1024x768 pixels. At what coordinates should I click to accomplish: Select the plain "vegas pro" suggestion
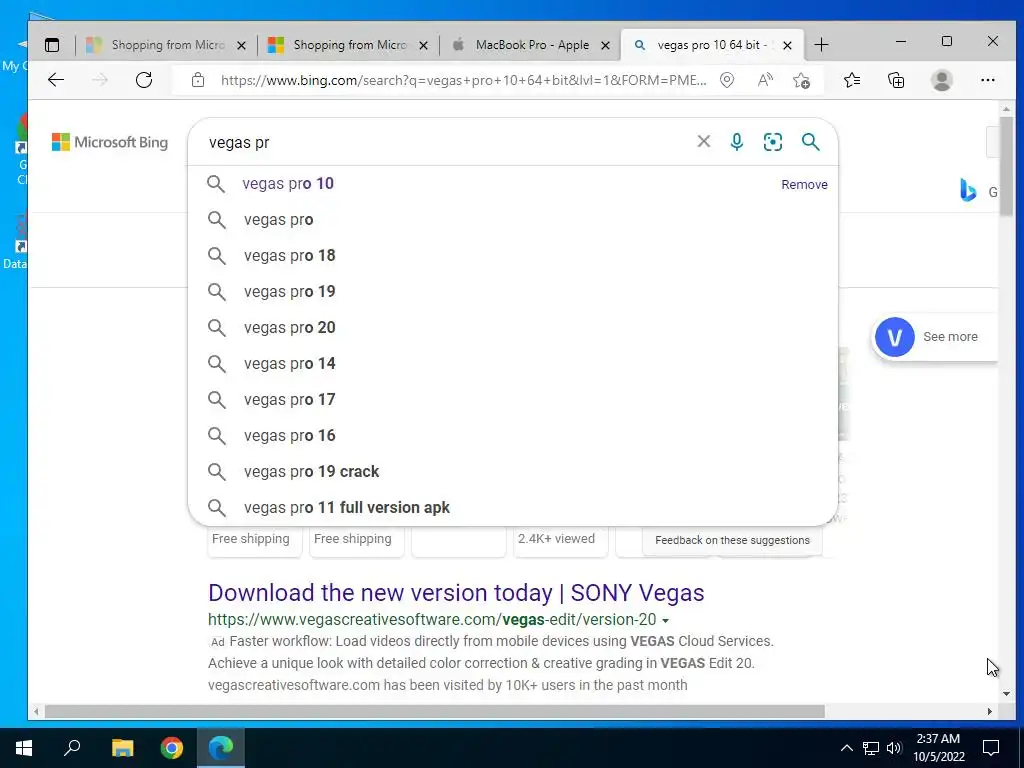[513, 219]
